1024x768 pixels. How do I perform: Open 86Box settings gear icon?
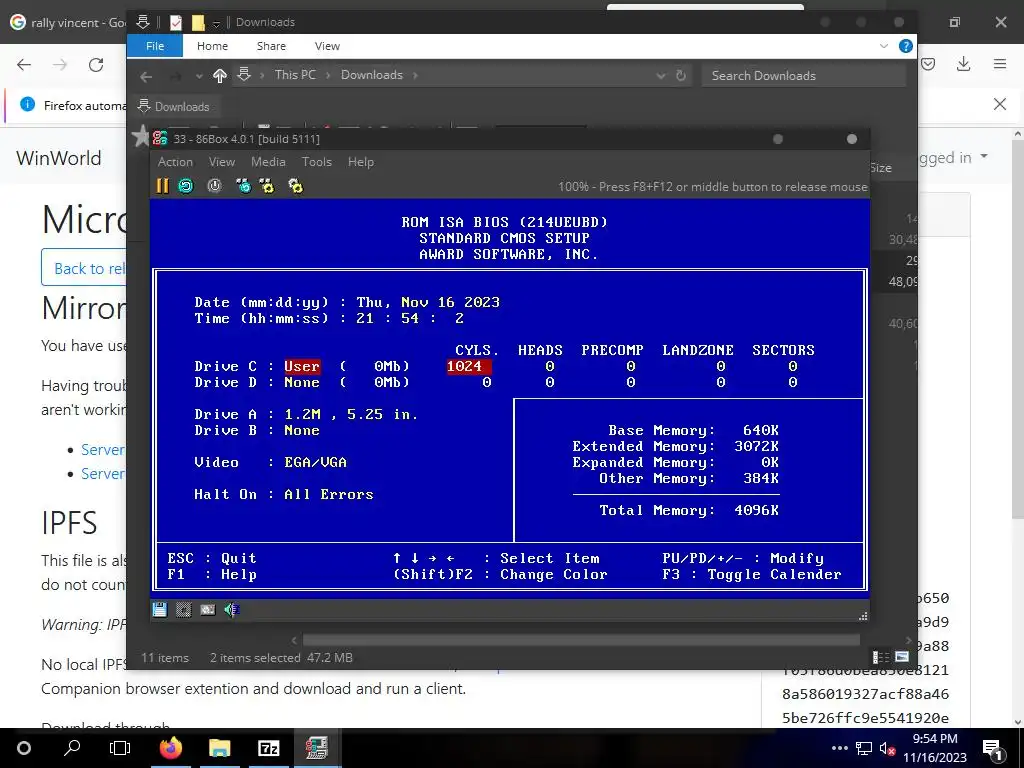(x=296, y=187)
